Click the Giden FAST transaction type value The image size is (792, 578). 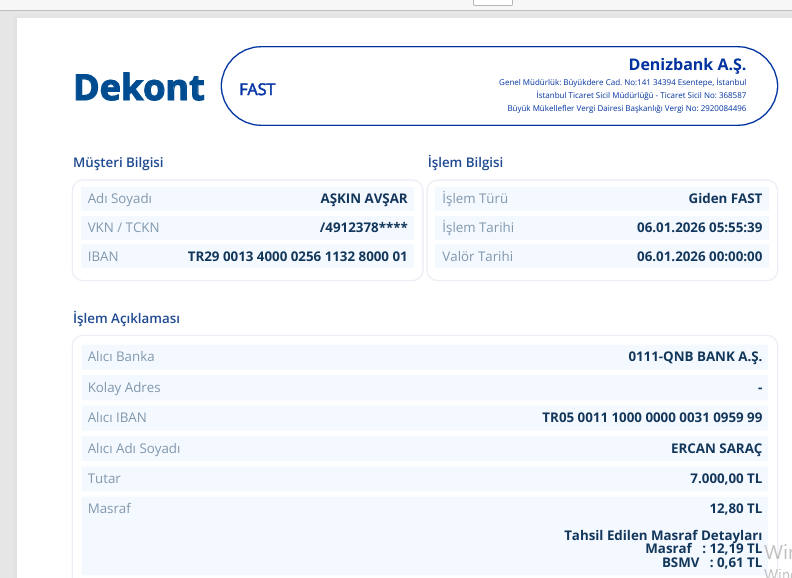pyautogui.click(x=725, y=199)
